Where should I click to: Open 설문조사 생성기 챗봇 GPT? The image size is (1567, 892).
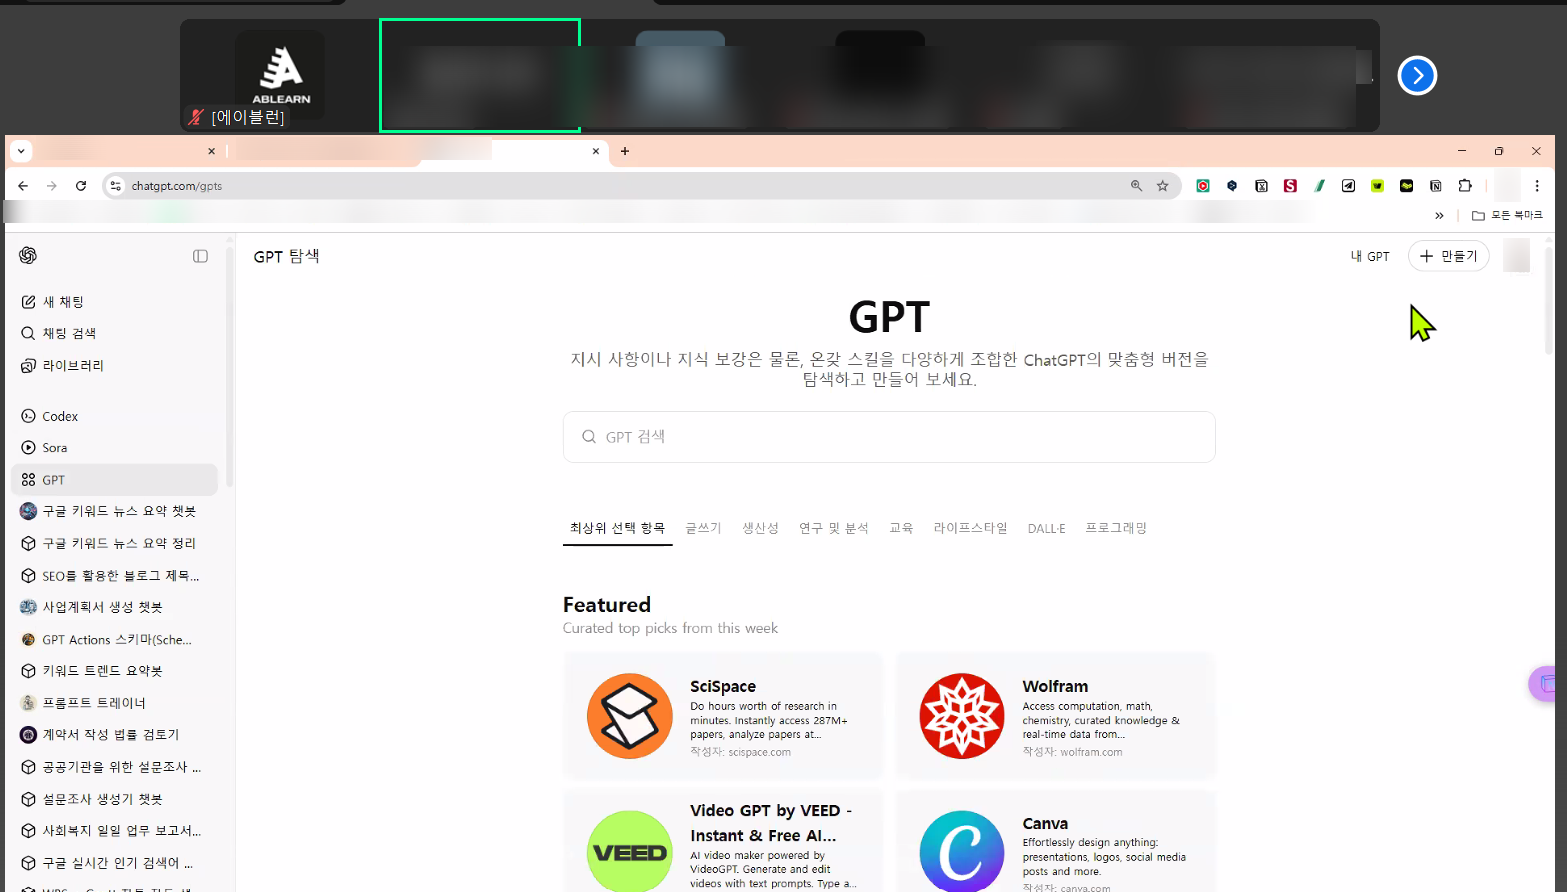[x=115, y=799]
